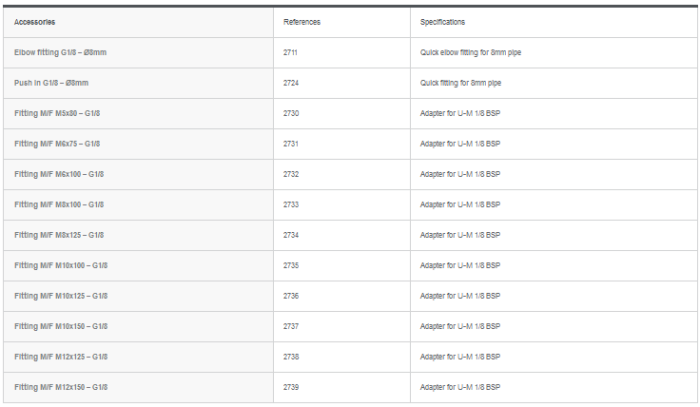Select "Quick fitting for 8mm pipe" specification text
Image resolution: width=700 pixels, height=407 pixels.
(461, 82)
